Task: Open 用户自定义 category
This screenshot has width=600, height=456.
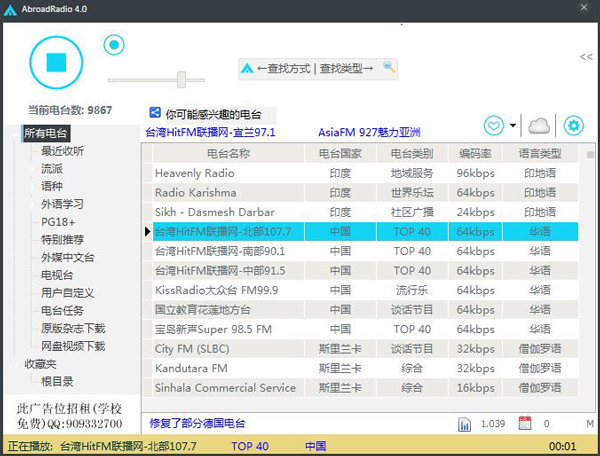Action: pos(68,293)
